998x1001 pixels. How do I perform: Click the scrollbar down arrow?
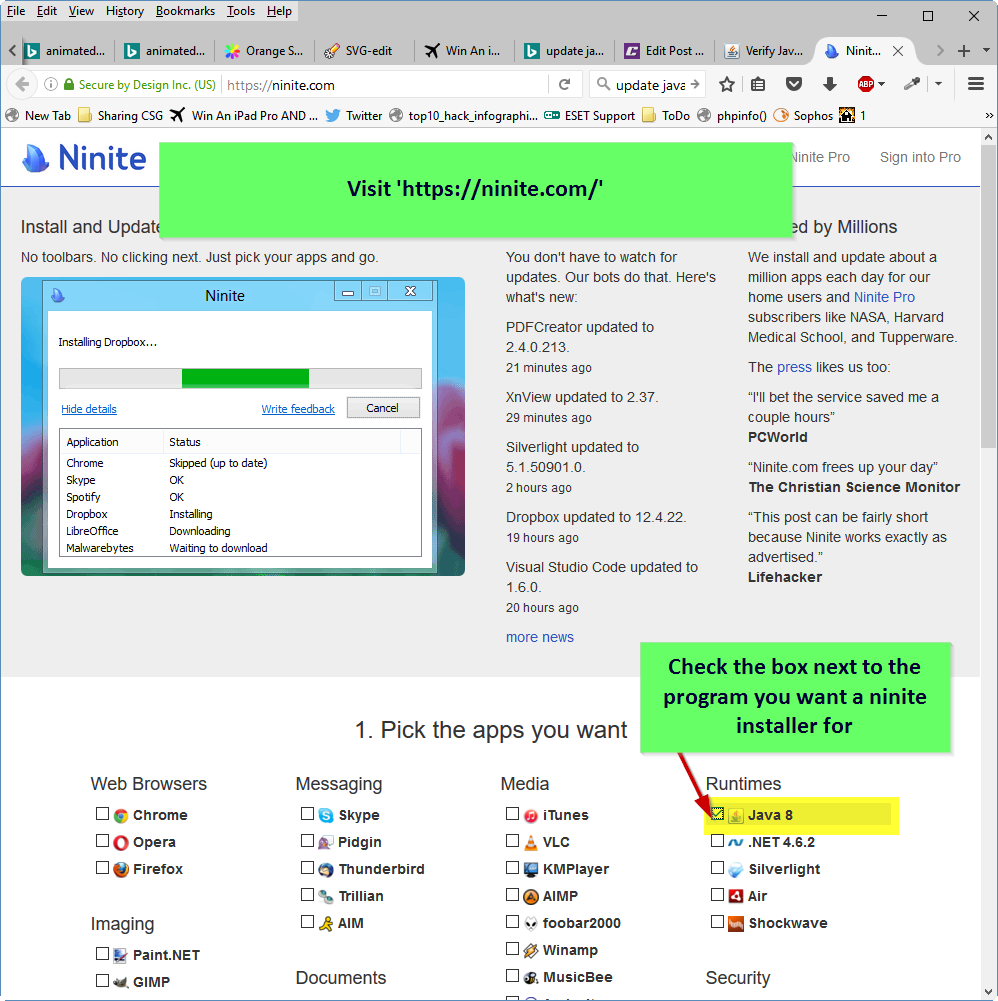coord(988,992)
